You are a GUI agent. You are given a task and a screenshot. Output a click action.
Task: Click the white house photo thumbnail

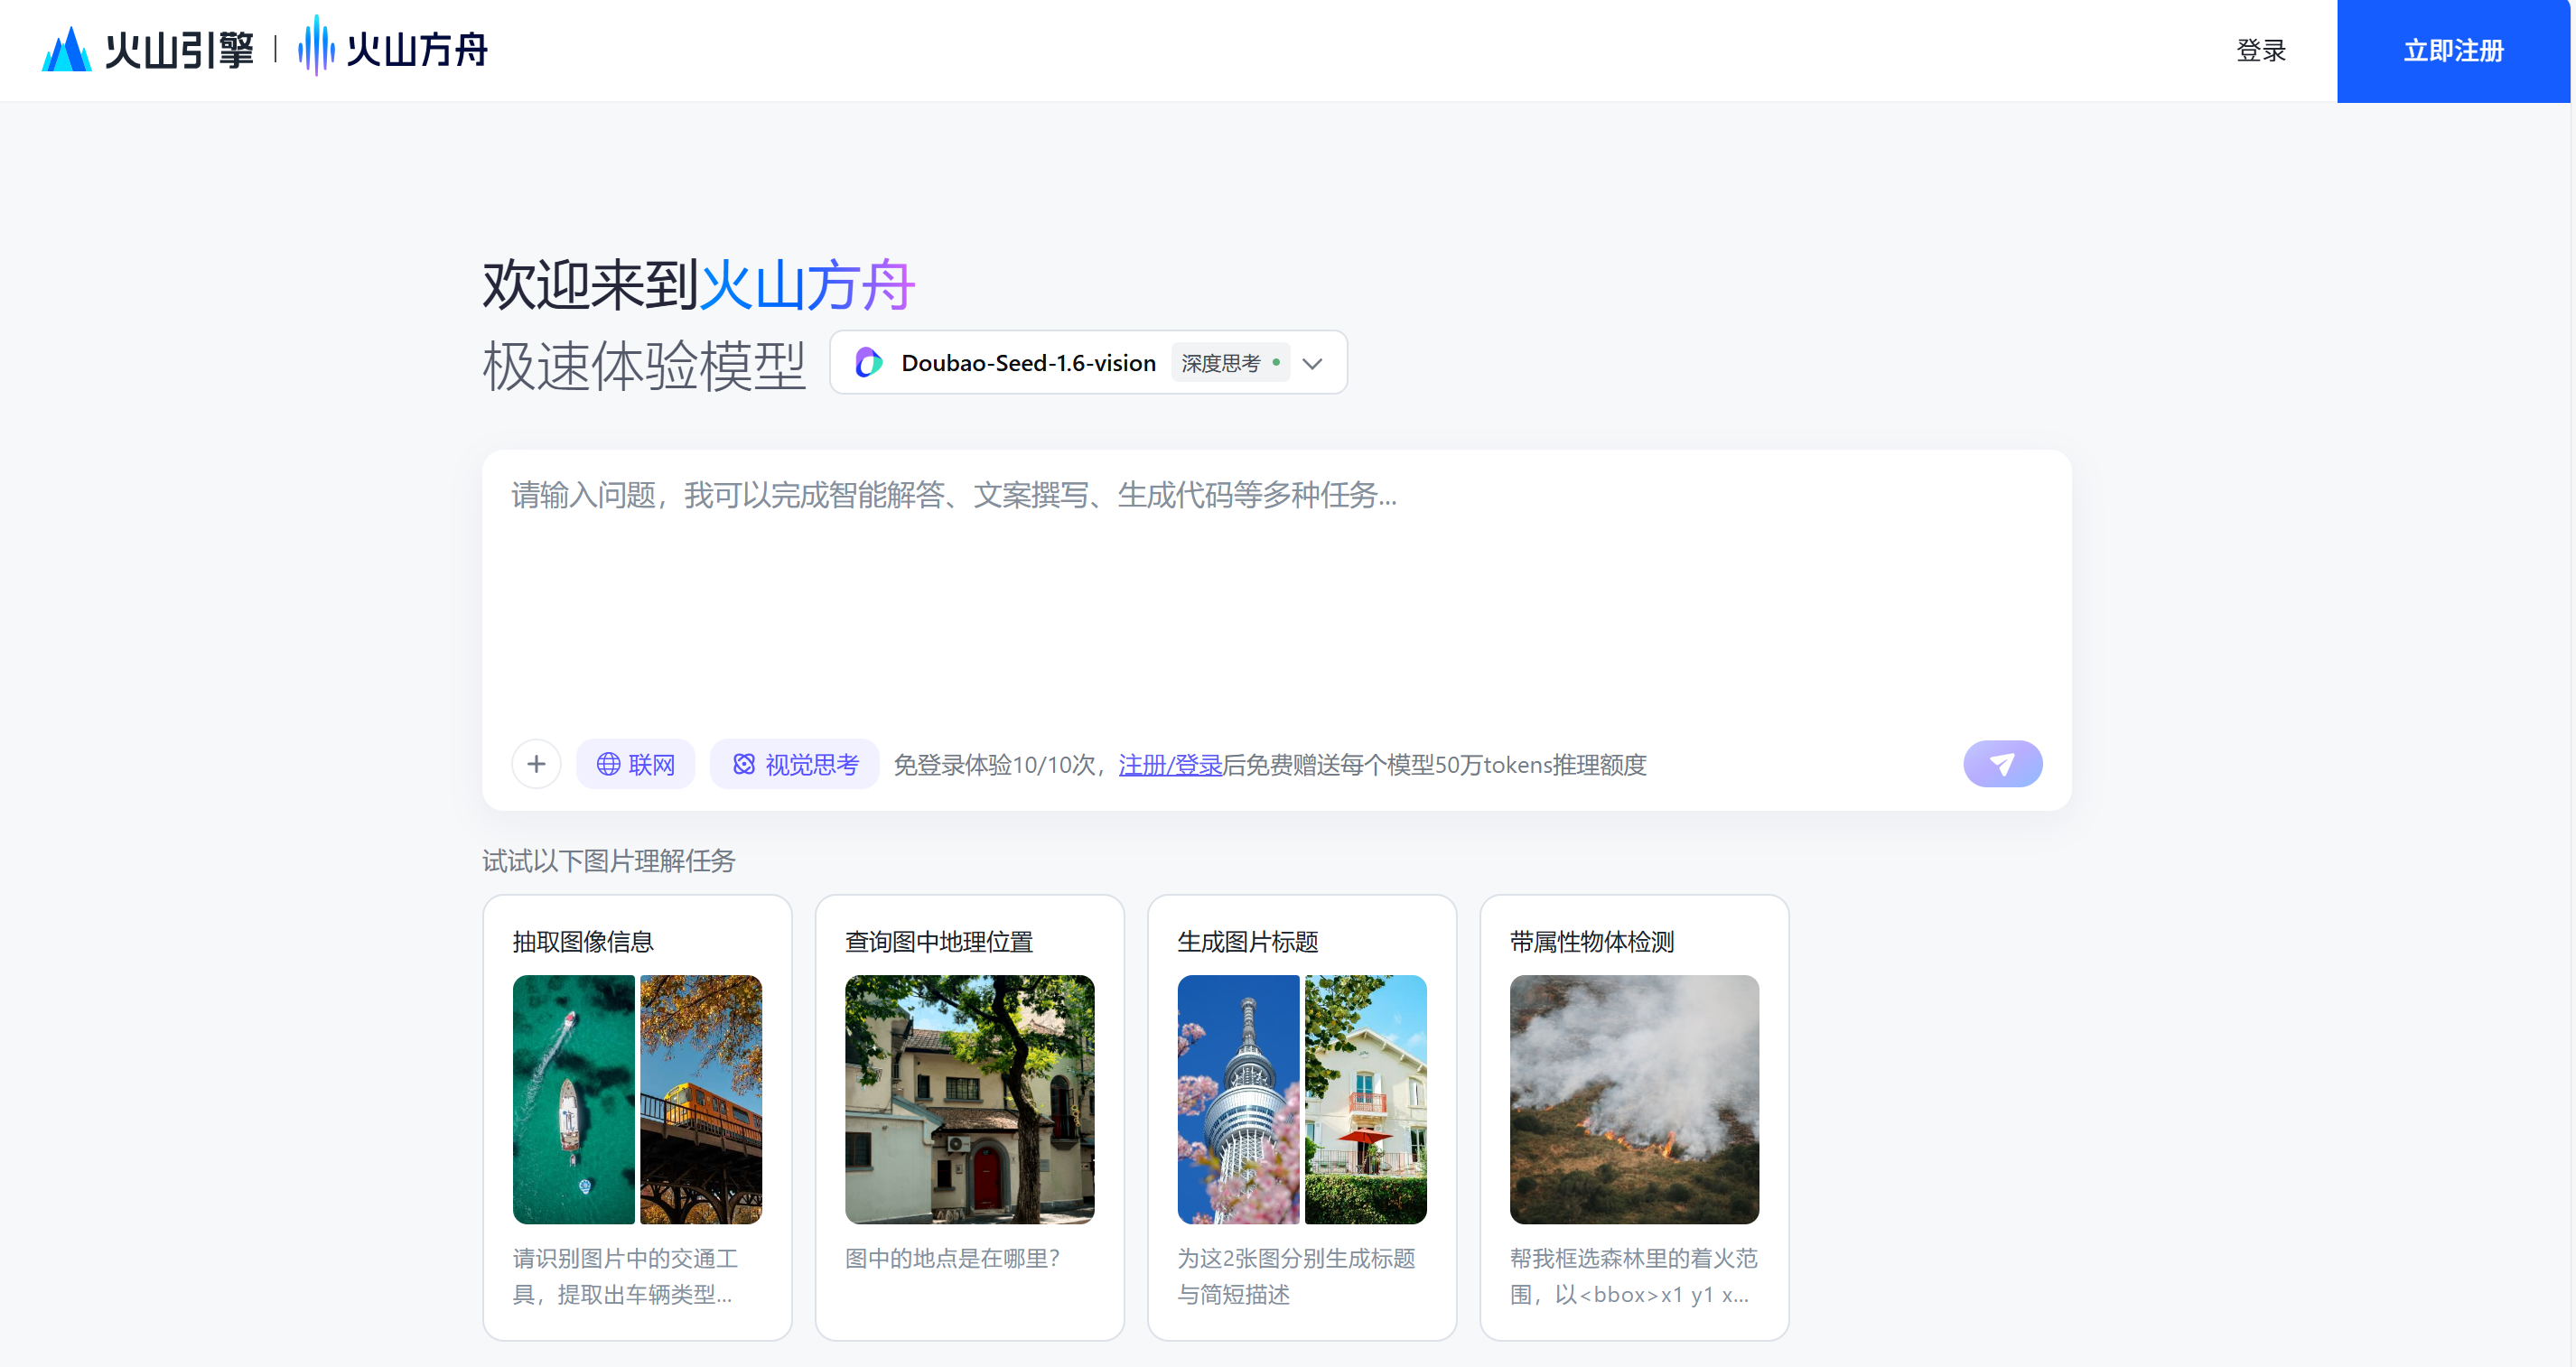coord(1366,1099)
